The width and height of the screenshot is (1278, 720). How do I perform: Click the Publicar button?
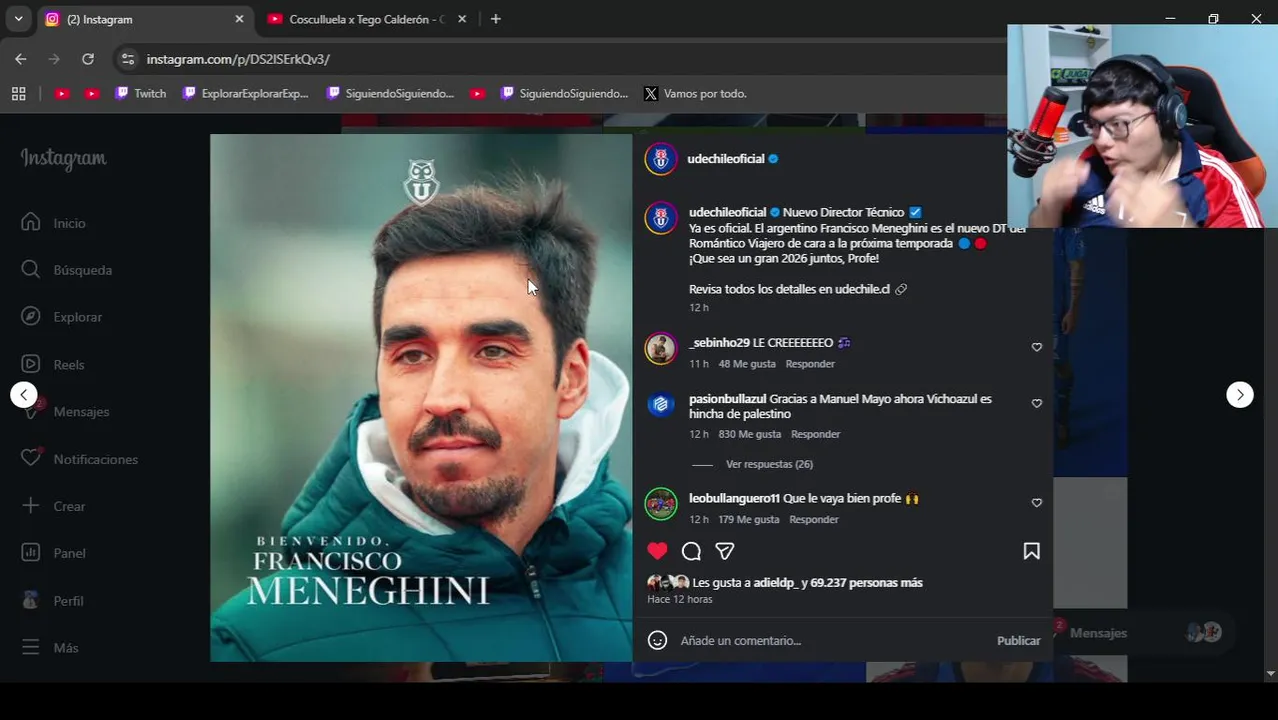tap(1018, 640)
